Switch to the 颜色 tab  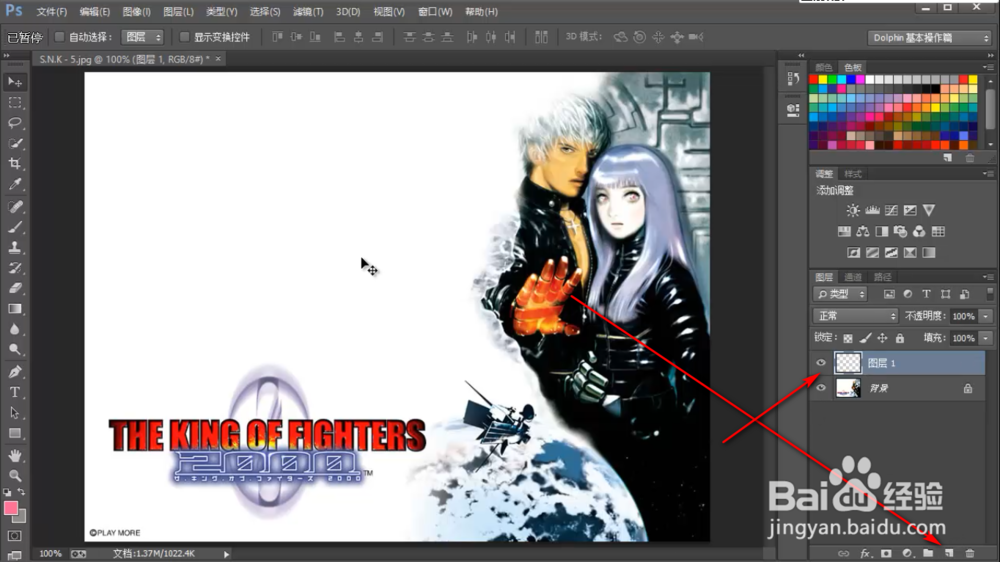[x=823, y=67]
